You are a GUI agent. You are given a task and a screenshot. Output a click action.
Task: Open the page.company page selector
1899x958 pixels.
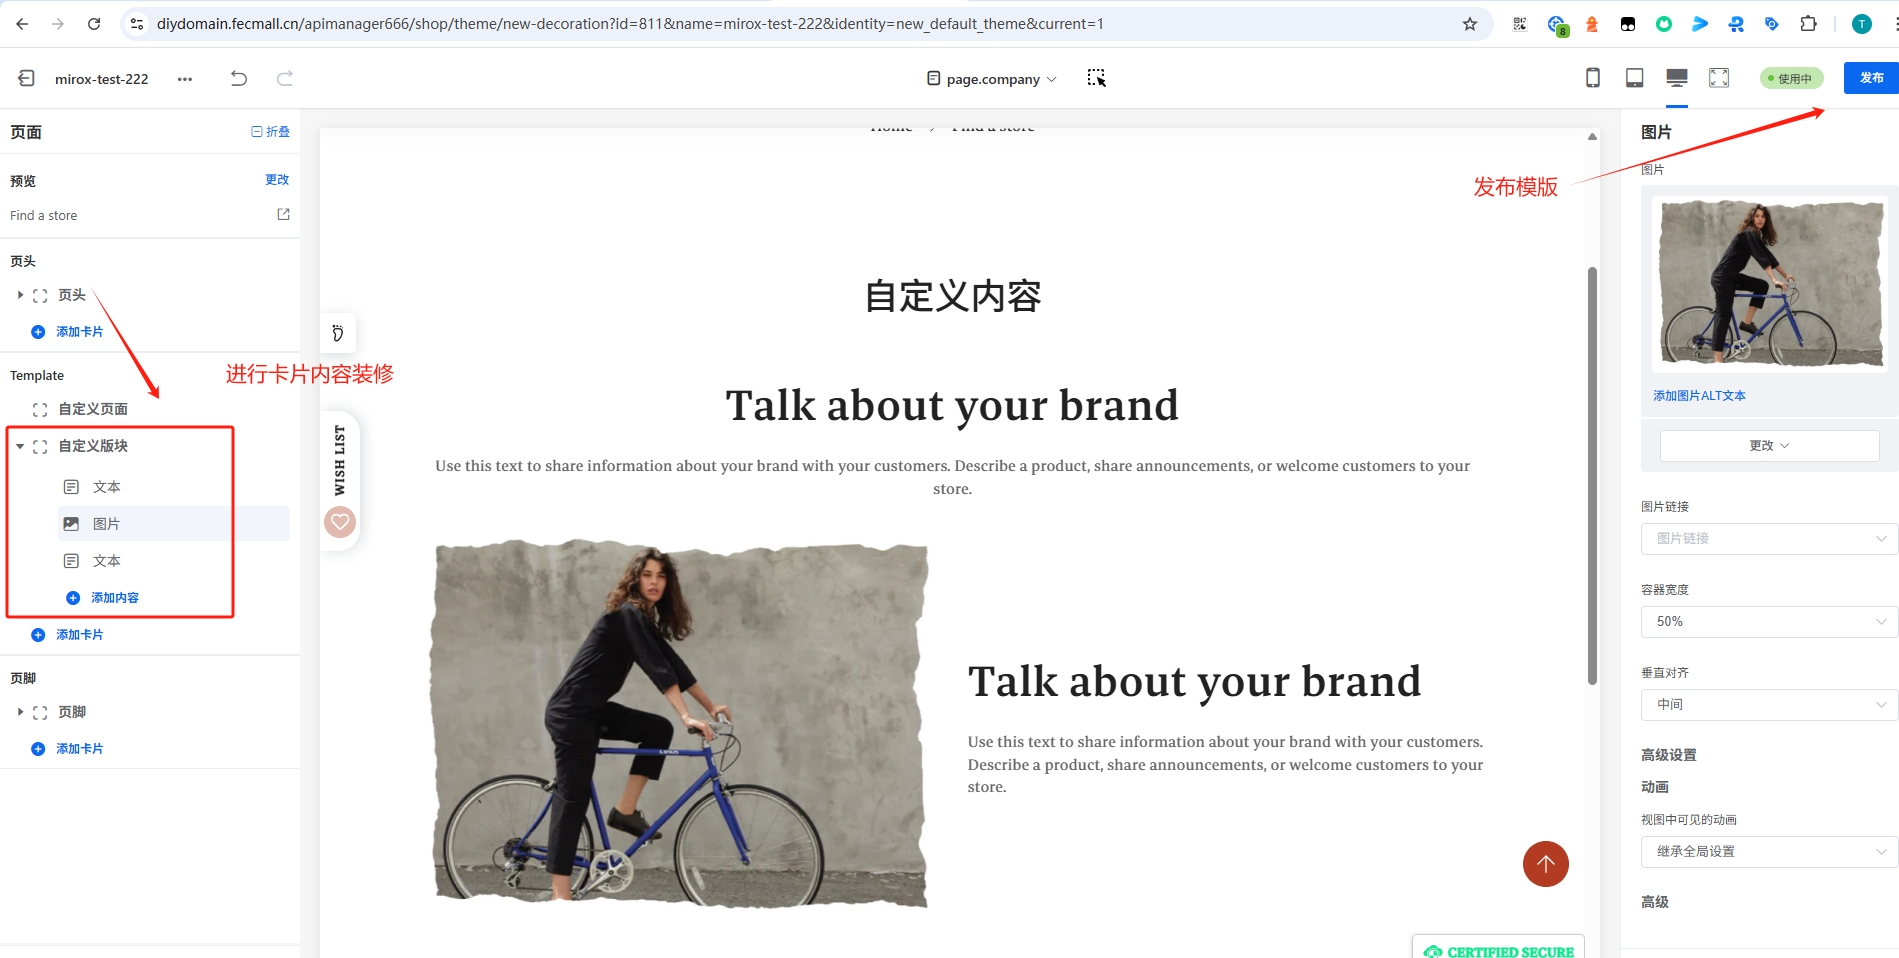[x=992, y=79]
